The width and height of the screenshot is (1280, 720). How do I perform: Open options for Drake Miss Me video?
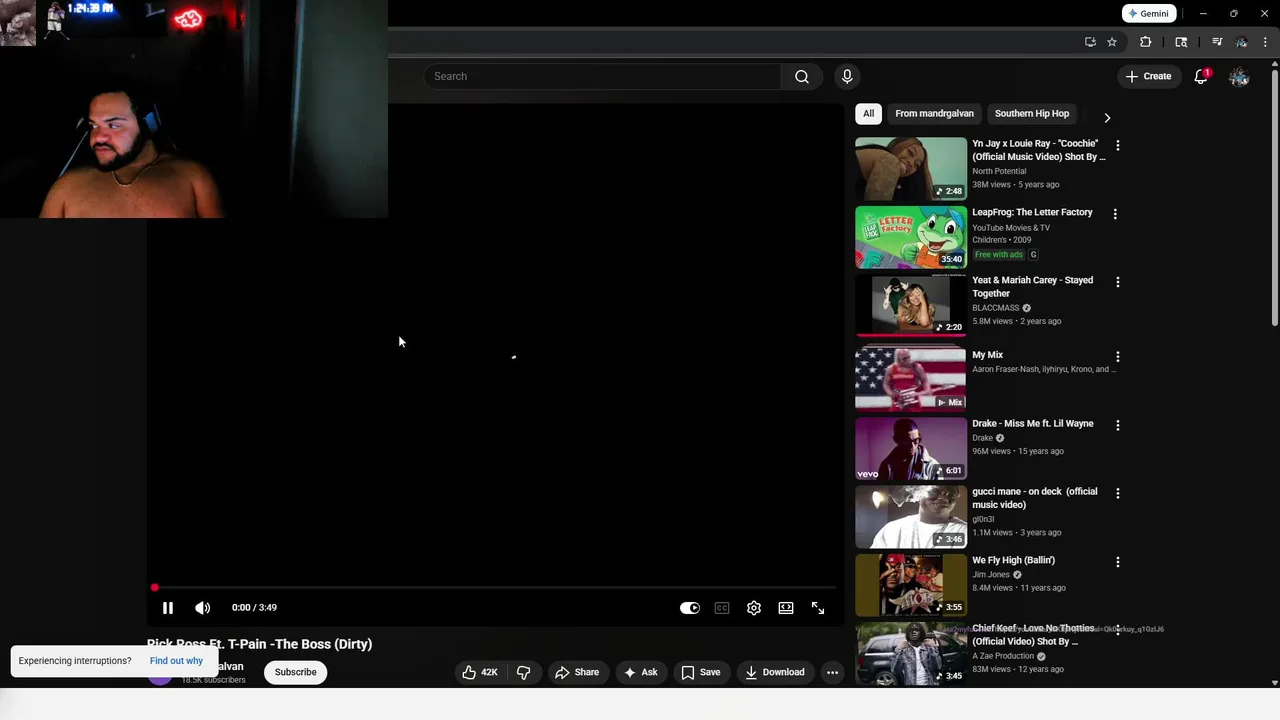(x=1117, y=425)
